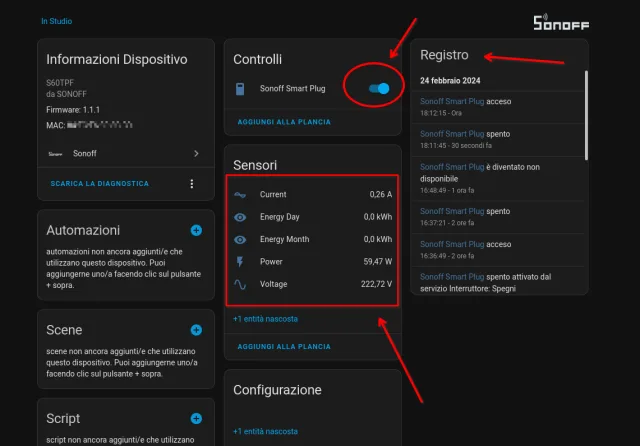640x446 pixels.
Task: Click the Sonoff Smart Plug entity name
Action: pyautogui.click(x=293, y=89)
